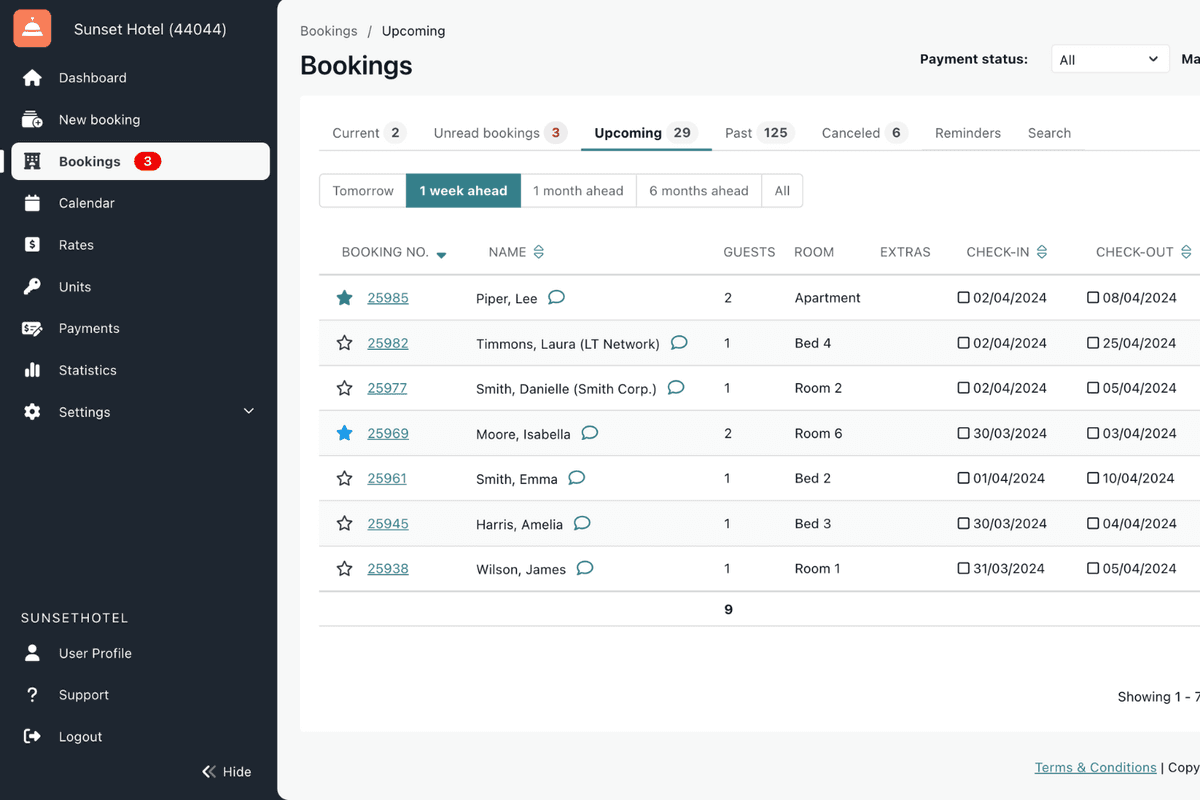
Task: Click the Support question mark icon
Action: coord(32,695)
